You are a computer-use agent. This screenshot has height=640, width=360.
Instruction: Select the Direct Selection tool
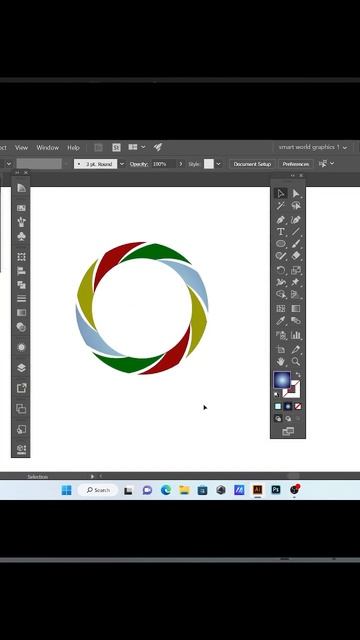pos(296,193)
